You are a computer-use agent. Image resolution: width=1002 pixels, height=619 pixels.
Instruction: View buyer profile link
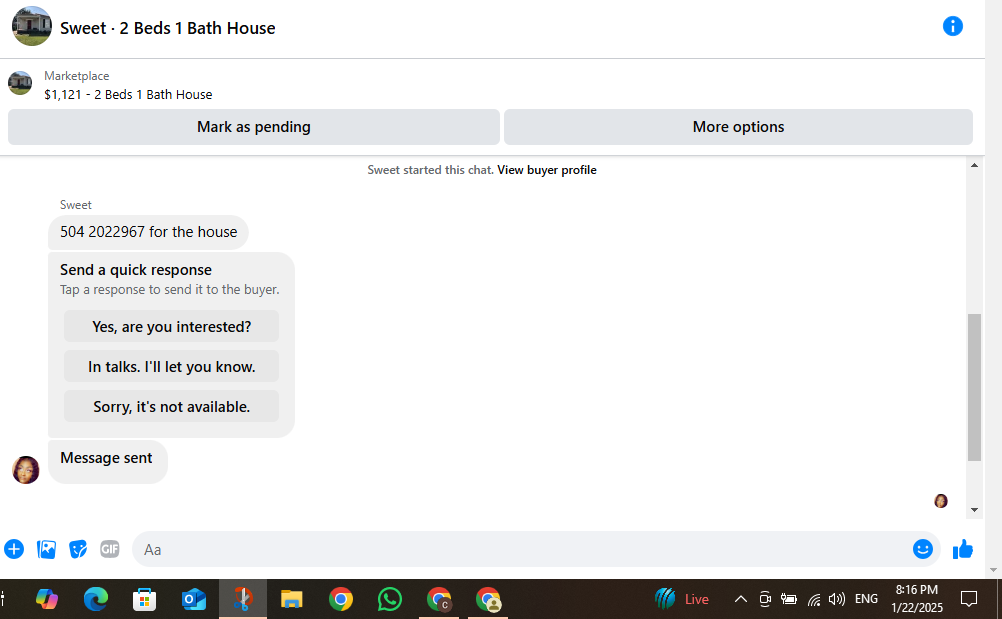[546, 170]
